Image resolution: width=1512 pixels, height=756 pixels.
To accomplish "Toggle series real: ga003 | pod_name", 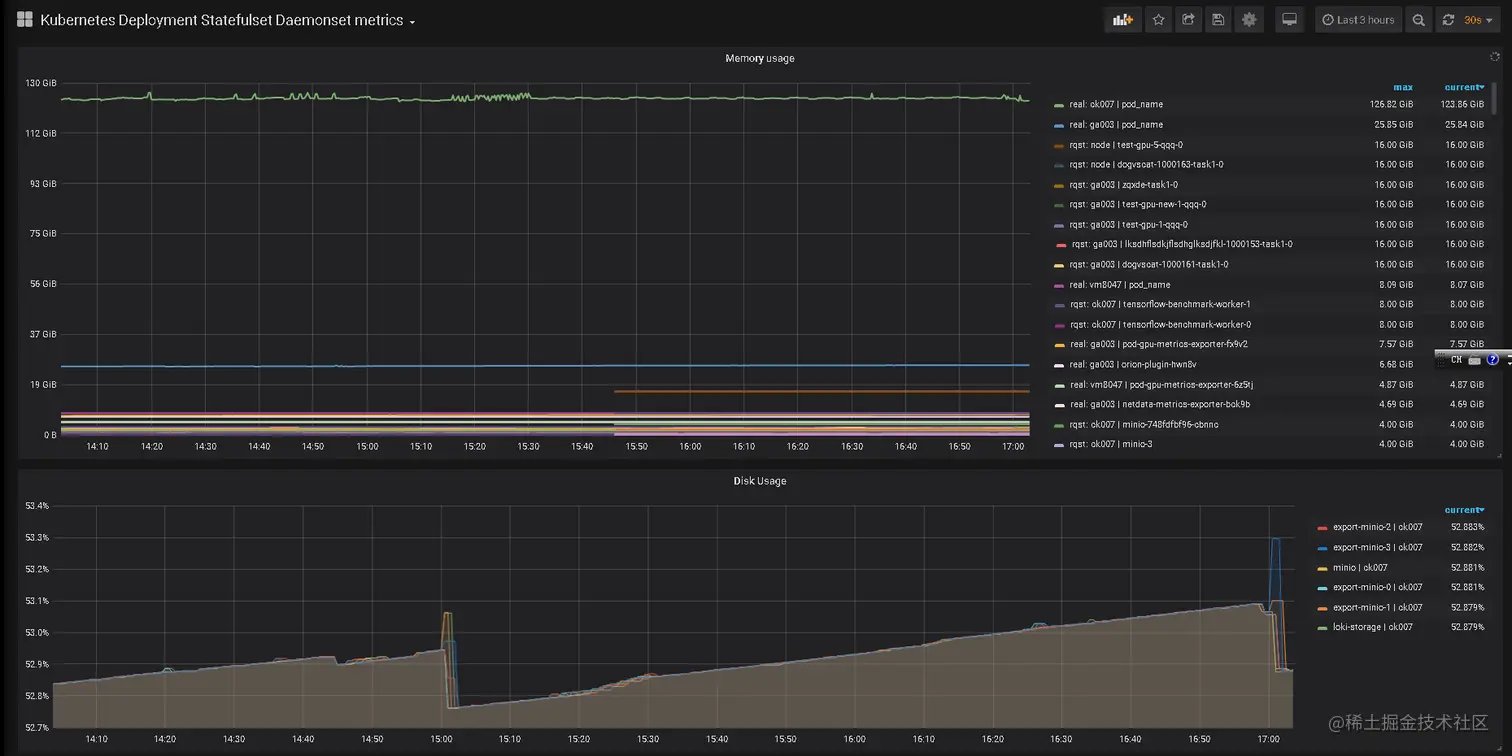I will click(x=1116, y=125).
